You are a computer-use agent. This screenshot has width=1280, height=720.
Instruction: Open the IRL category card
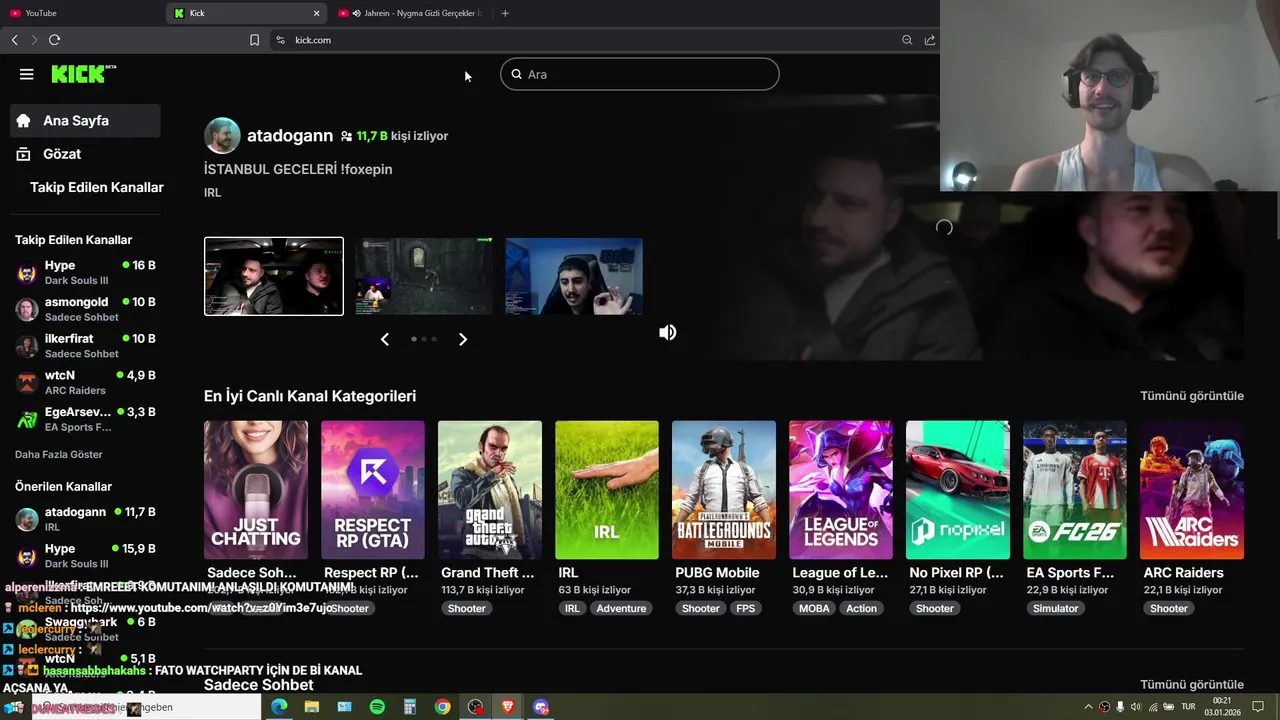(x=607, y=490)
